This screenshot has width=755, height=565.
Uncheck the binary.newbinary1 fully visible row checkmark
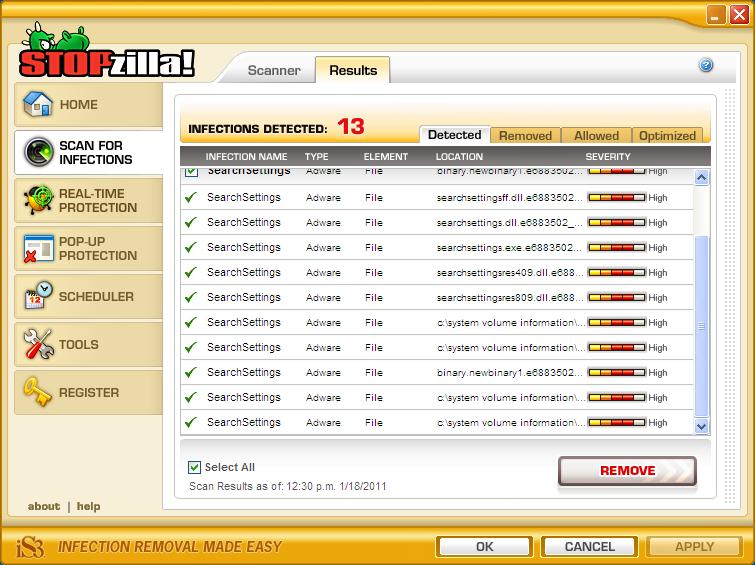point(191,372)
